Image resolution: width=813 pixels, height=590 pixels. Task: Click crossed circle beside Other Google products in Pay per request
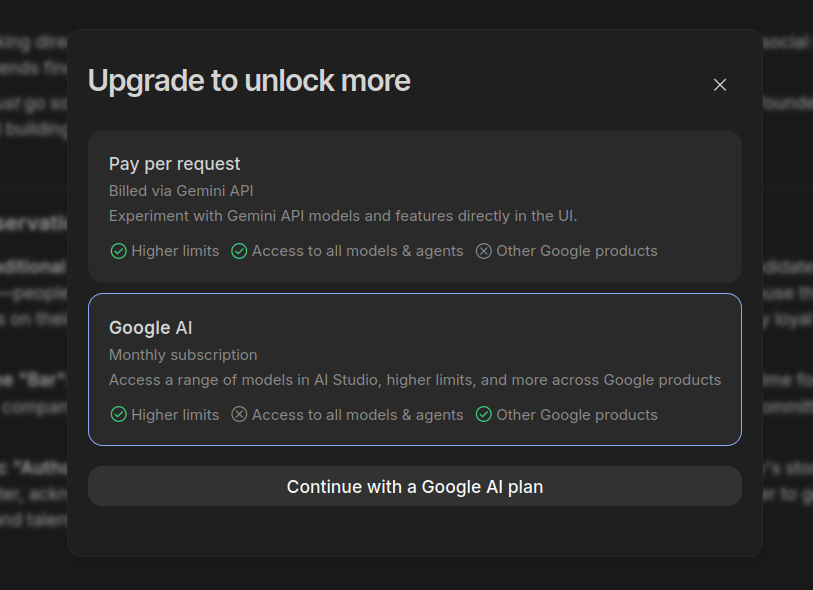coord(484,251)
